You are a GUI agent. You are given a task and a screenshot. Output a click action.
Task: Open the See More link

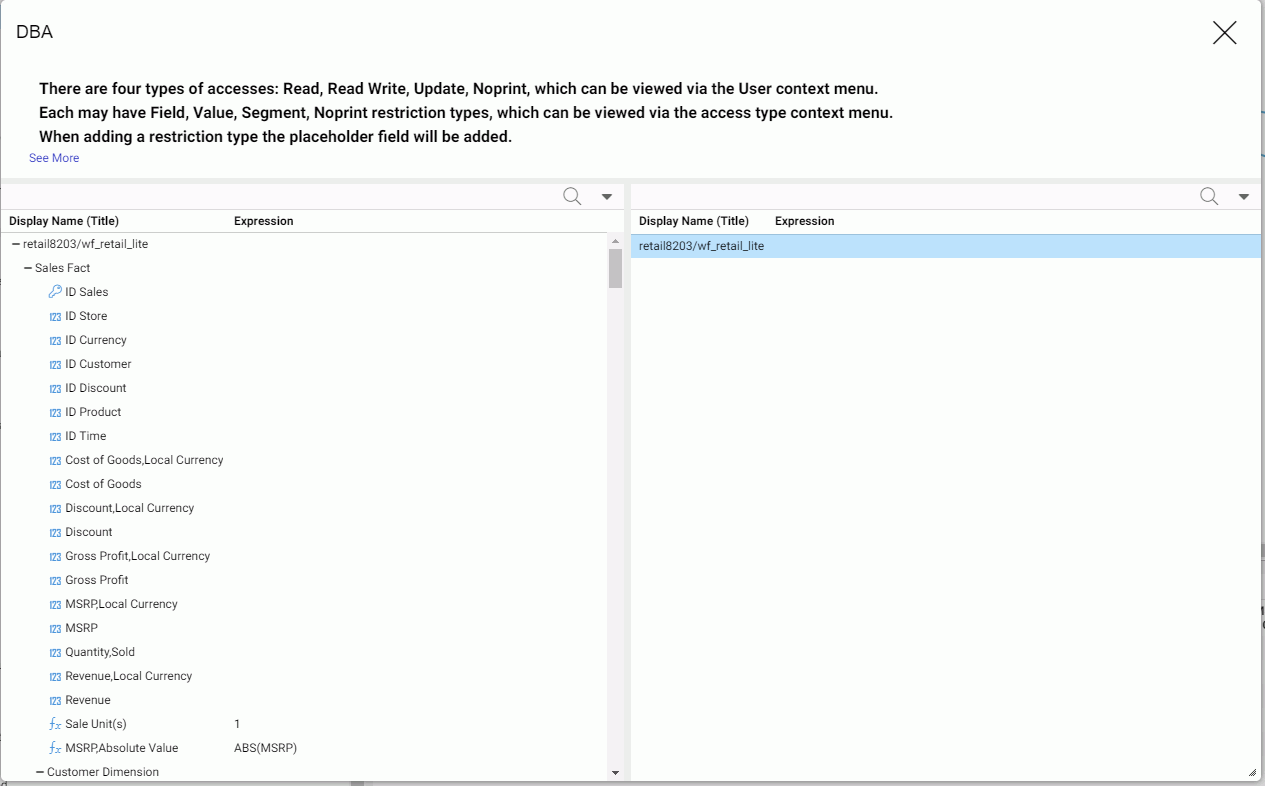pyautogui.click(x=54, y=158)
